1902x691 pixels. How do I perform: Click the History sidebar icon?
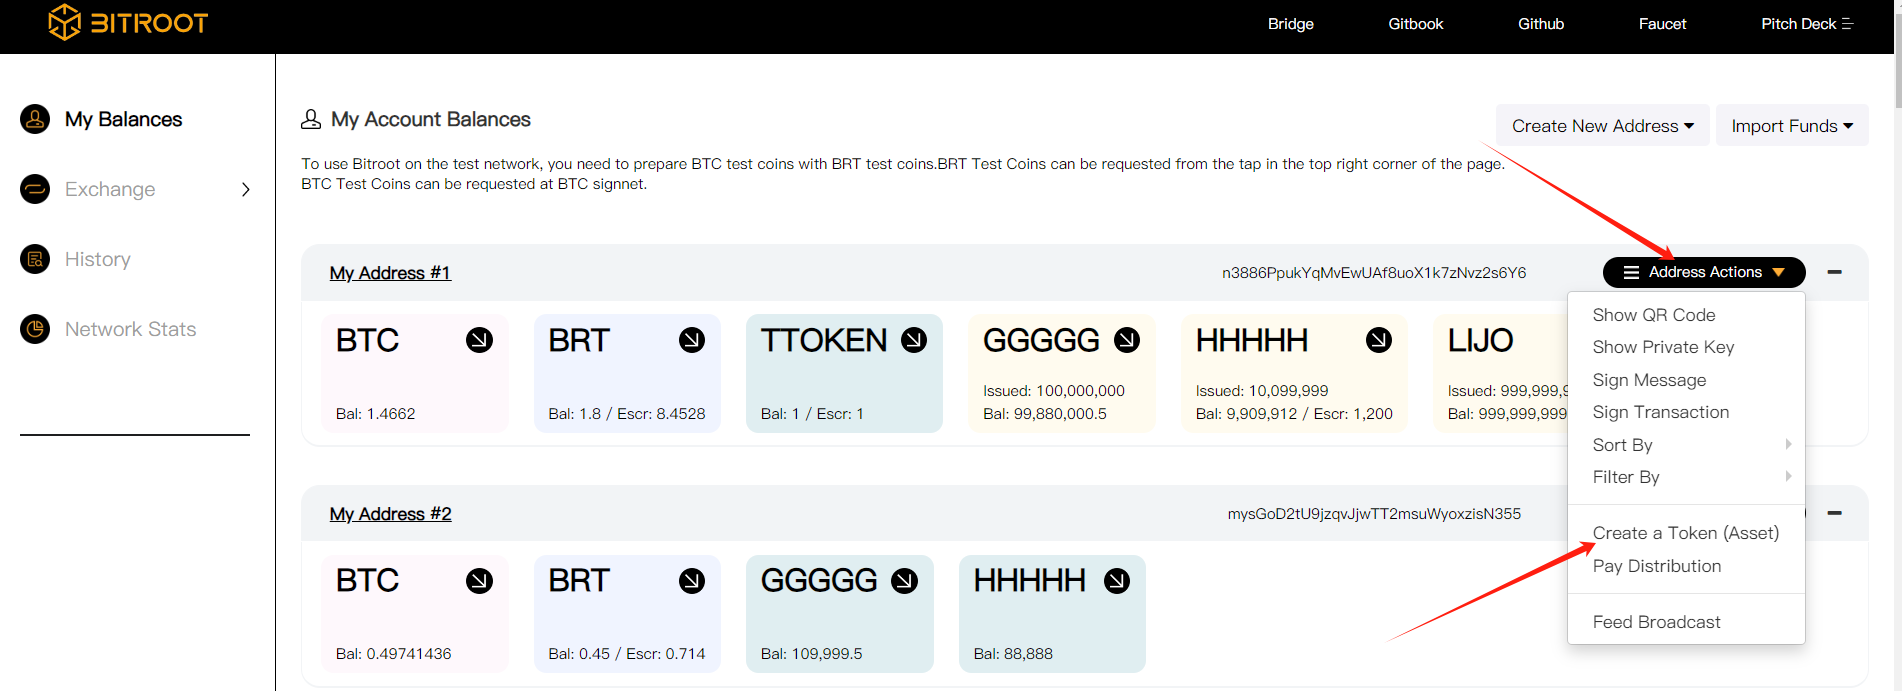(x=35, y=259)
